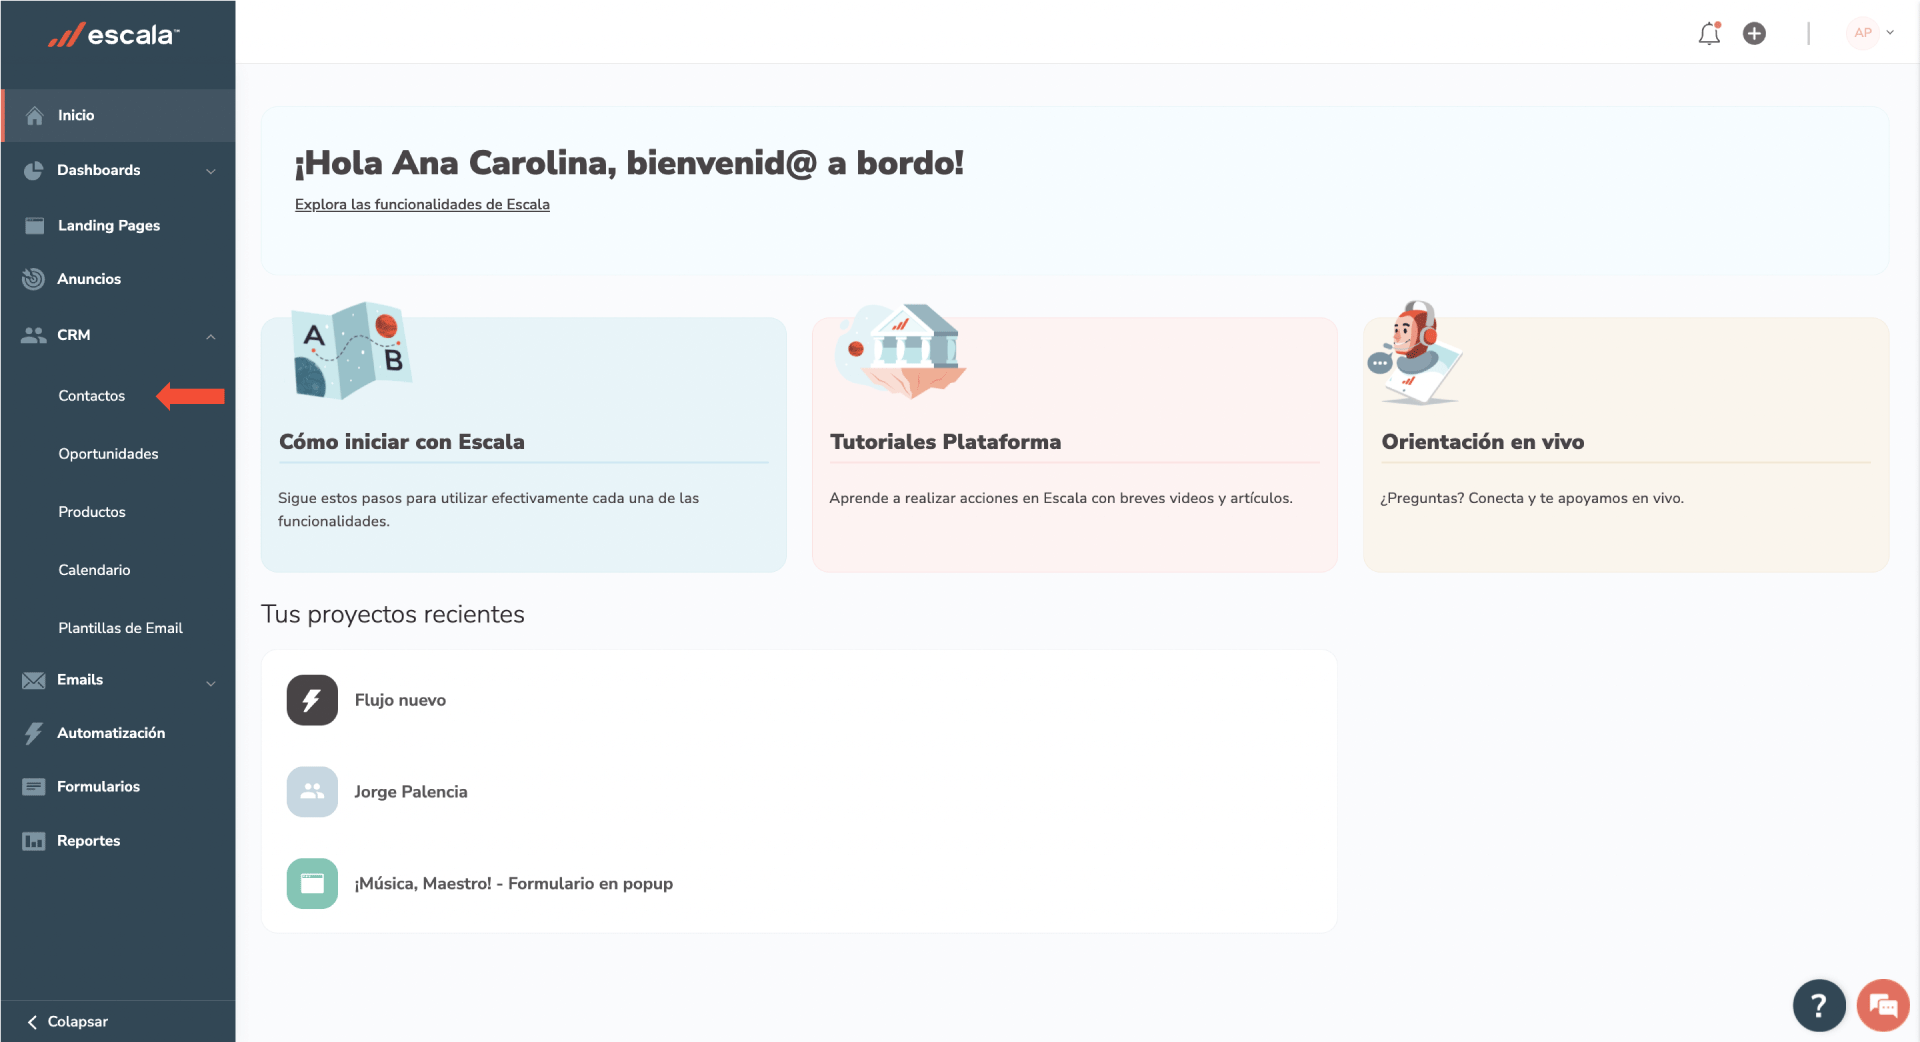Open the live chat bubble icon

pos(1883,1005)
